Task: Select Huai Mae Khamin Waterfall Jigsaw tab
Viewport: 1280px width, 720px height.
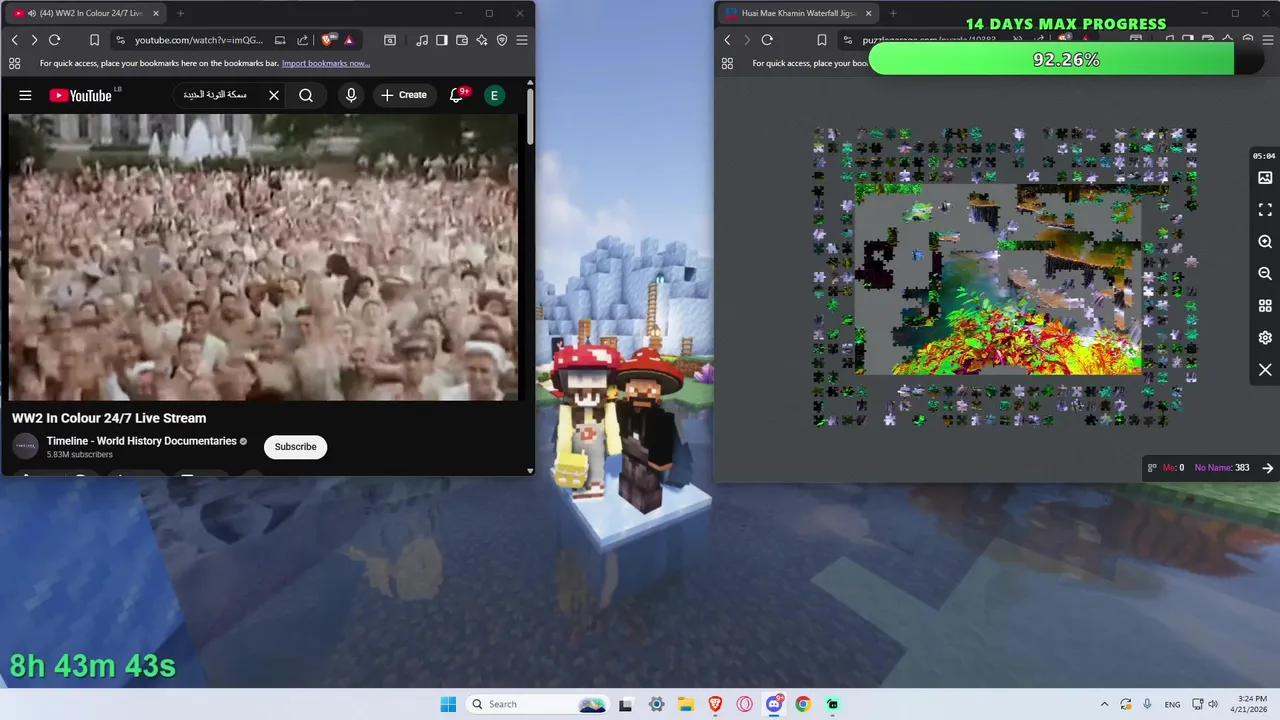Action: (798, 13)
